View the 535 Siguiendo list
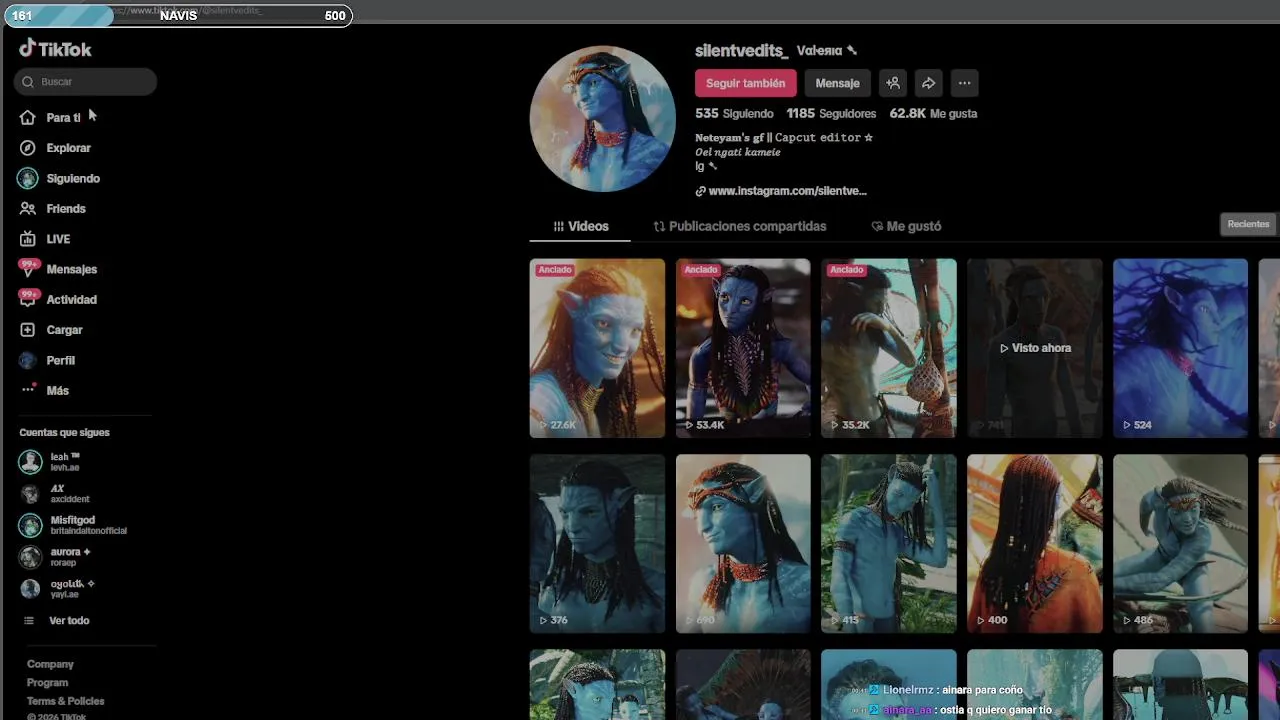 pyautogui.click(x=734, y=114)
